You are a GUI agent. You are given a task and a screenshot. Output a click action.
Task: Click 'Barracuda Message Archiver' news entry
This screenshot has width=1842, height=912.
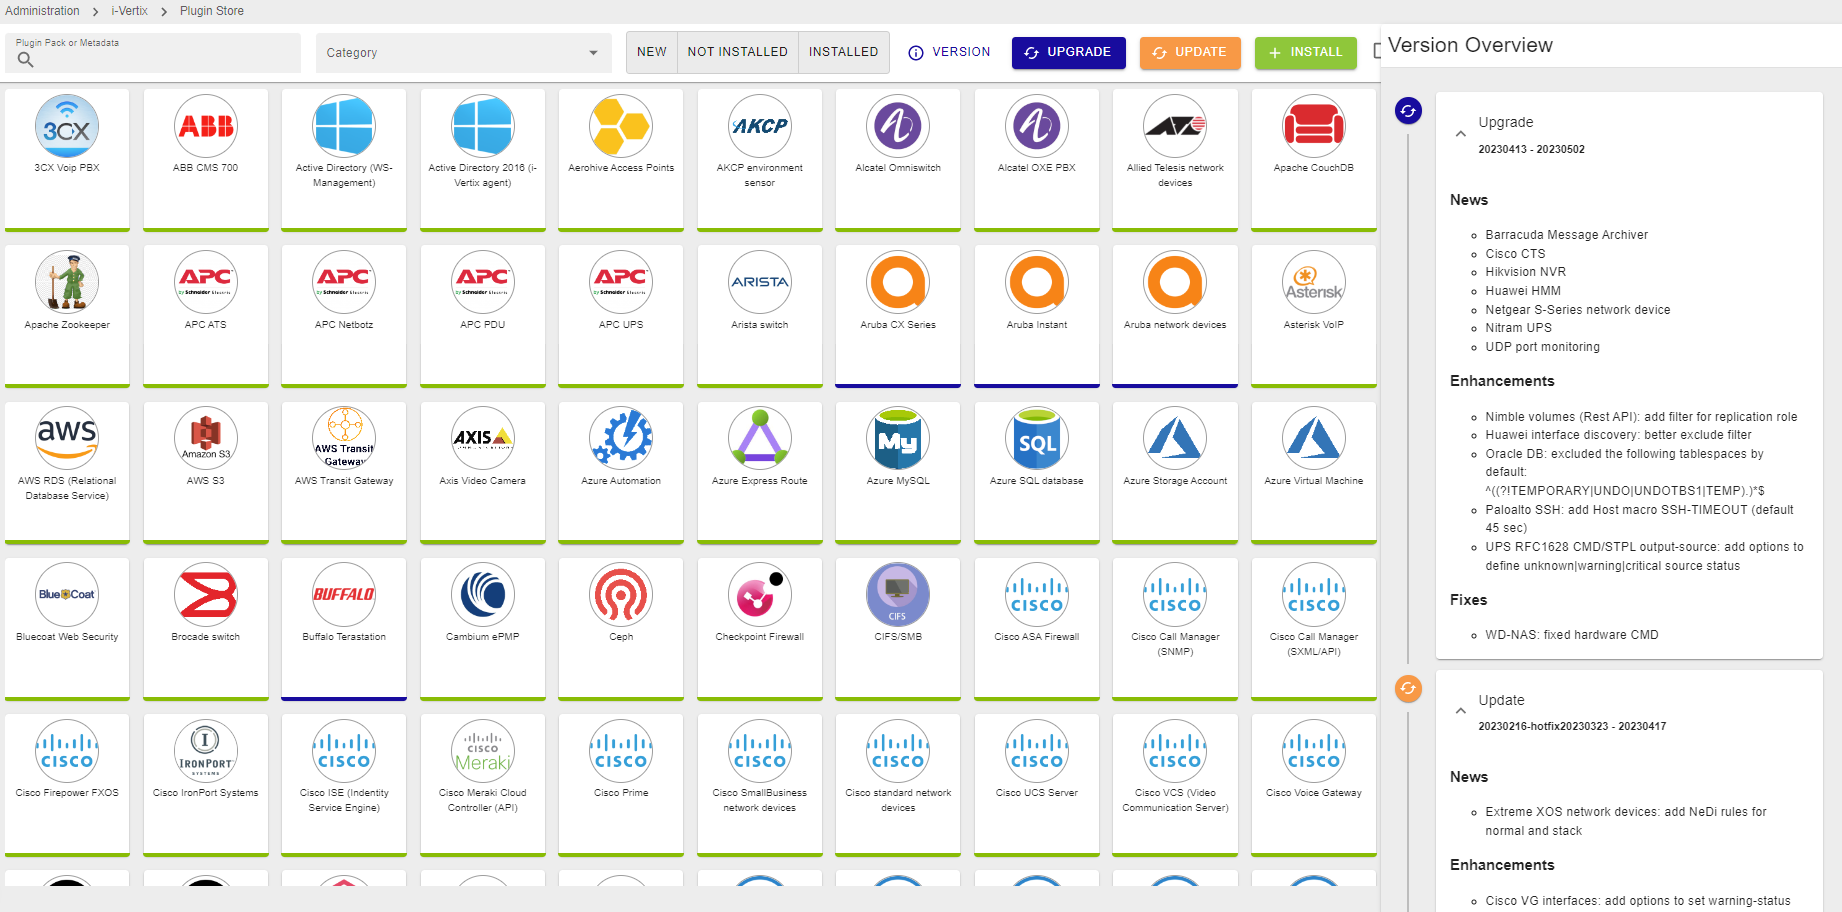[x=1566, y=235]
